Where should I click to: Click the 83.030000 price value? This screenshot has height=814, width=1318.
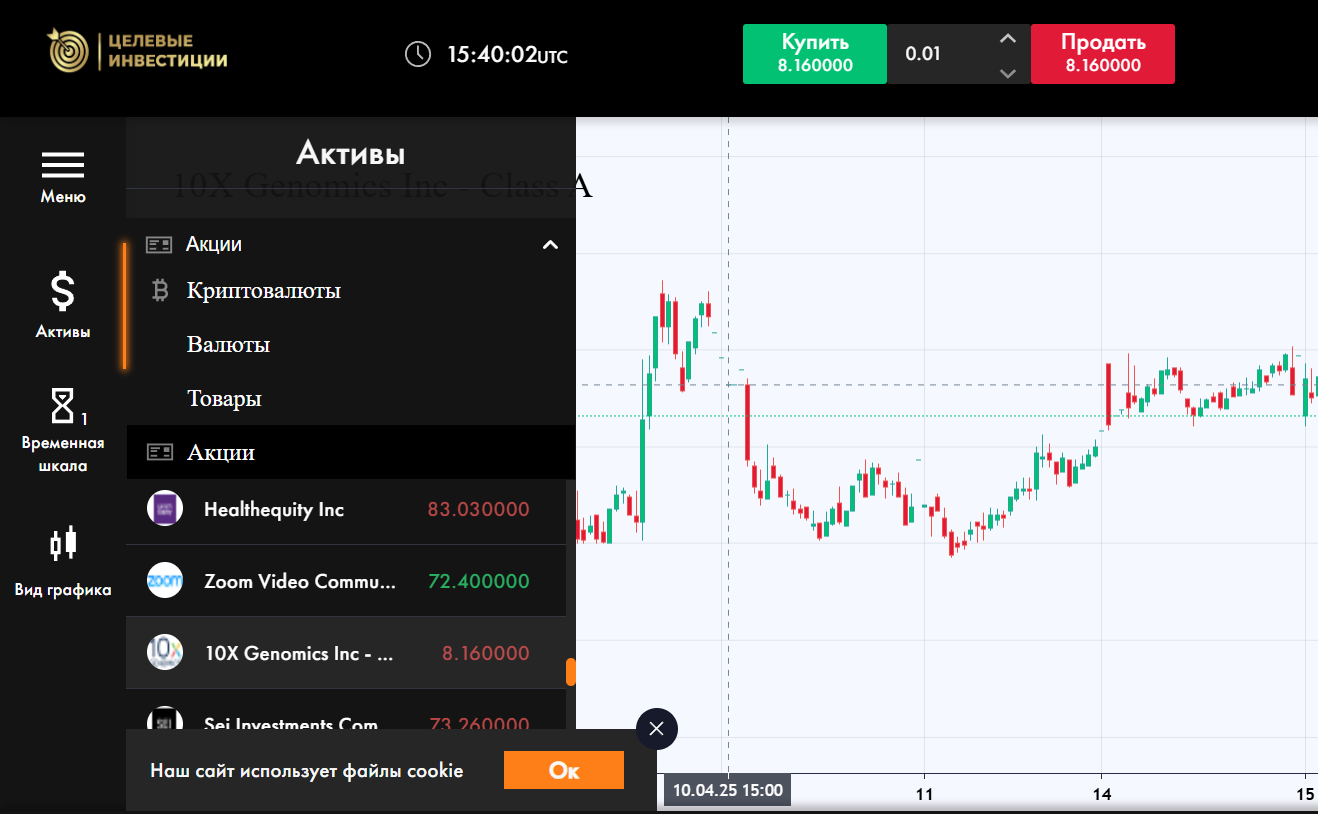478,509
